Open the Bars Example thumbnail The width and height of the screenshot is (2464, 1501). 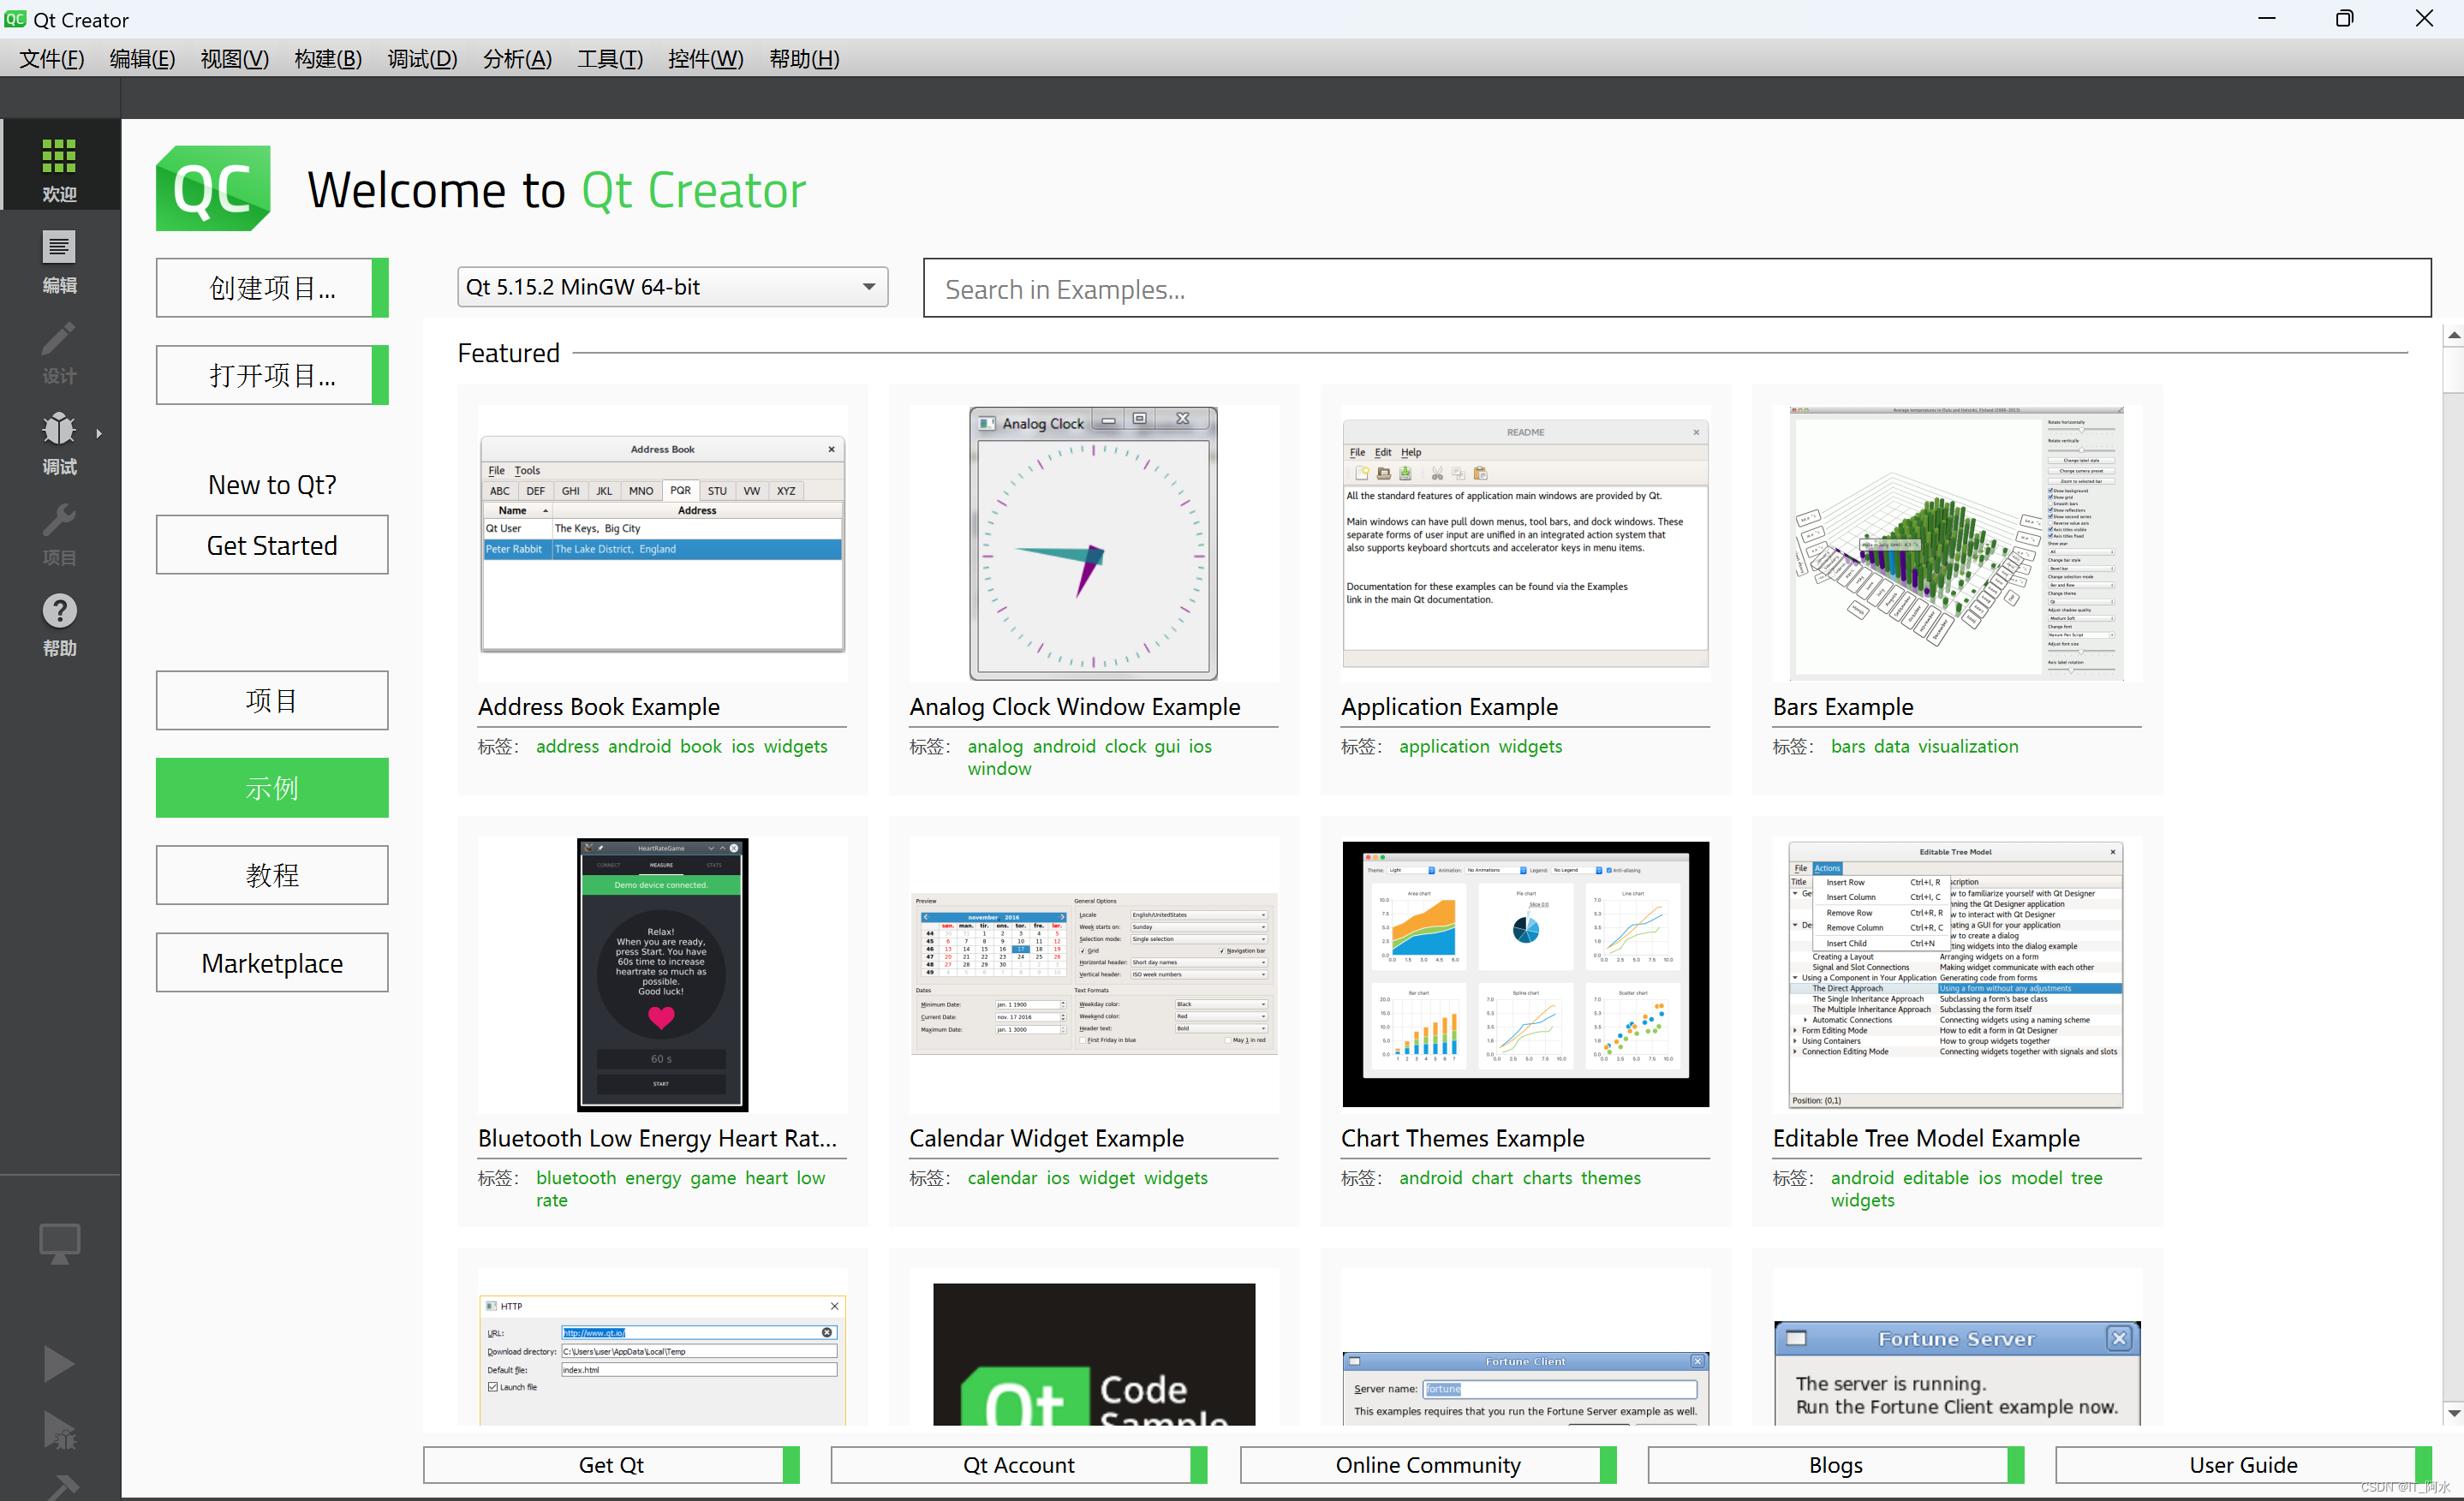point(1957,544)
